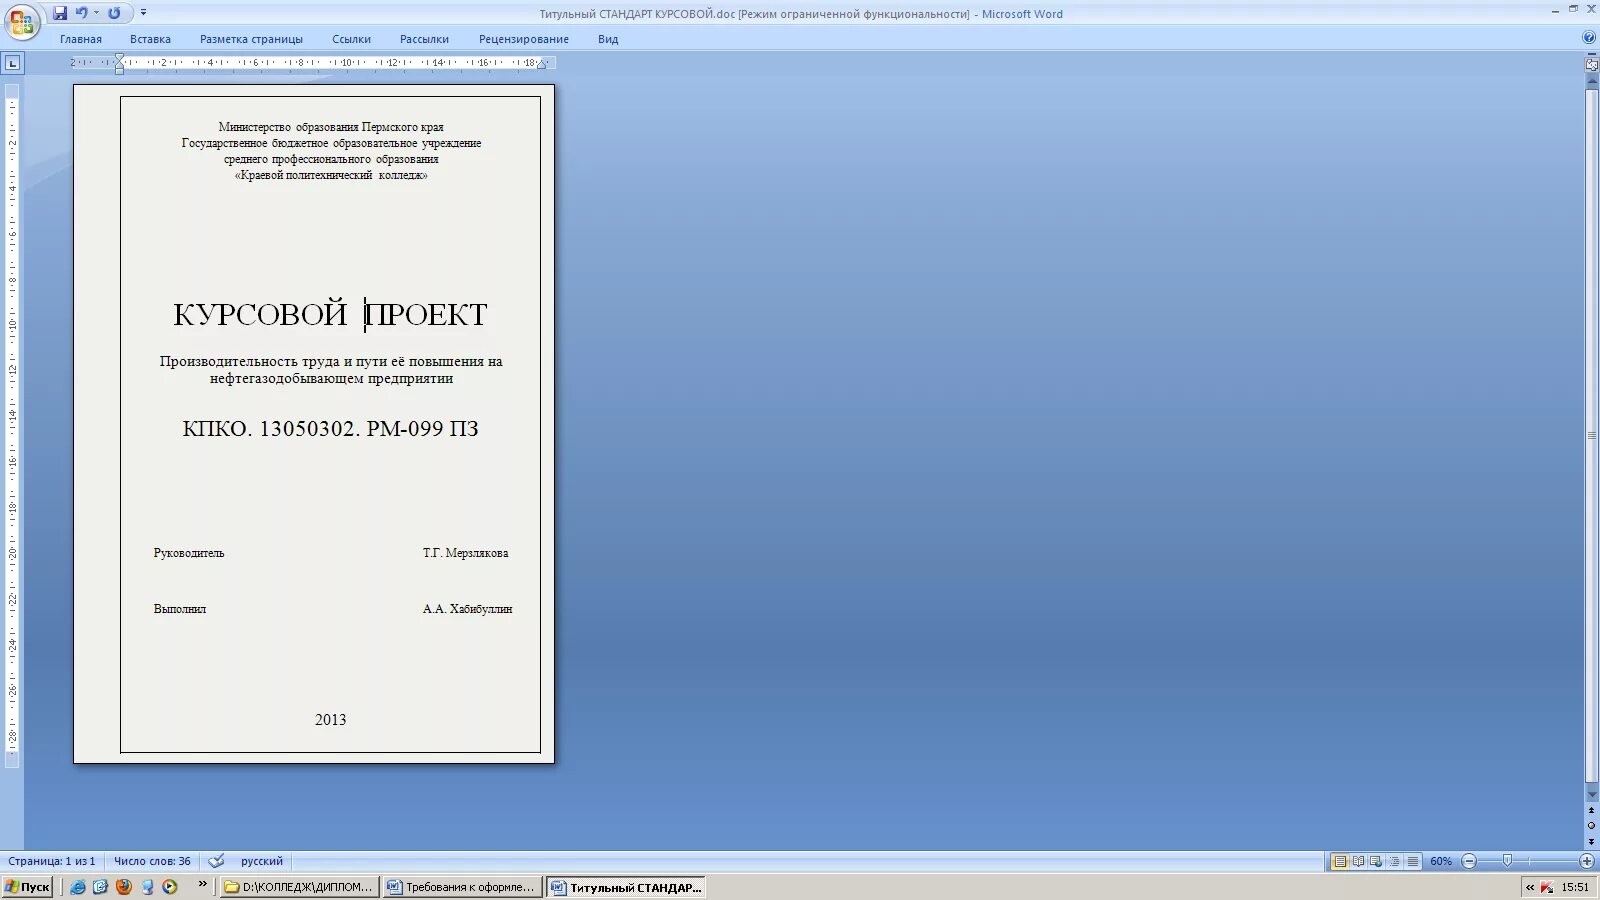Redo the last action
Image resolution: width=1600 pixels, height=900 pixels.
coord(114,13)
